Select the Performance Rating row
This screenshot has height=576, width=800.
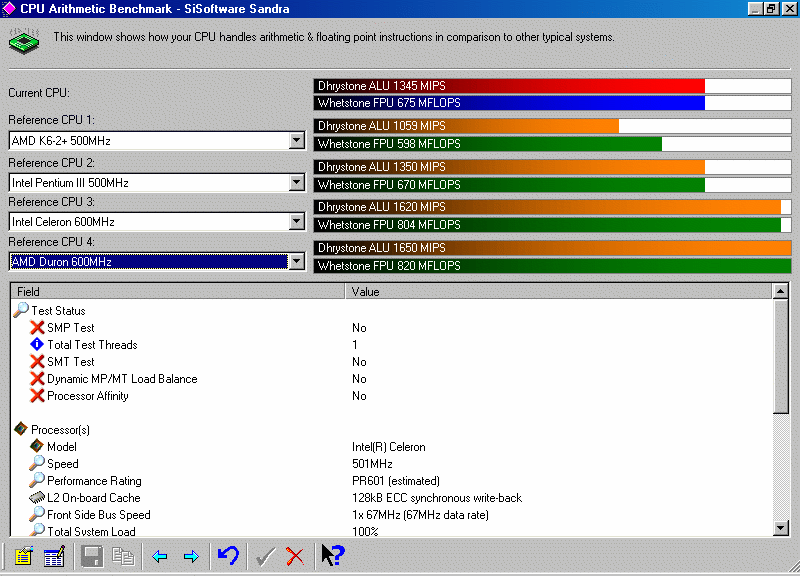coord(391,480)
